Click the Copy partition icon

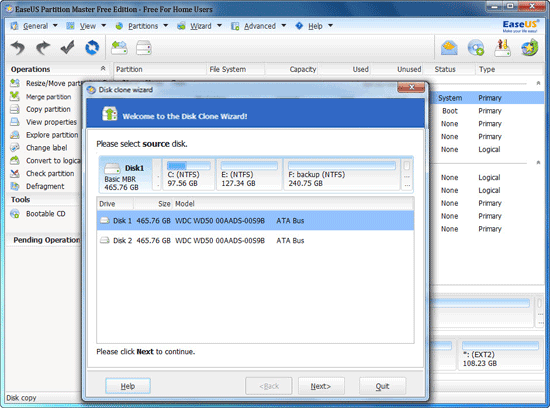click(x=15, y=109)
